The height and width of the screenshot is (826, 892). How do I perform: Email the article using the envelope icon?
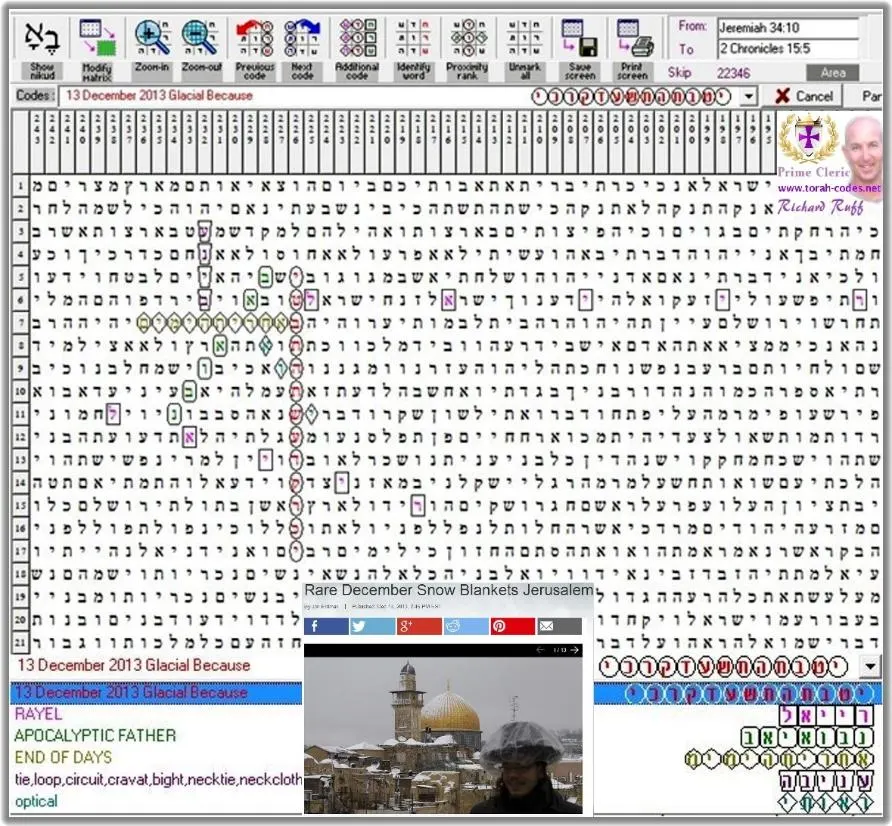[559, 626]
